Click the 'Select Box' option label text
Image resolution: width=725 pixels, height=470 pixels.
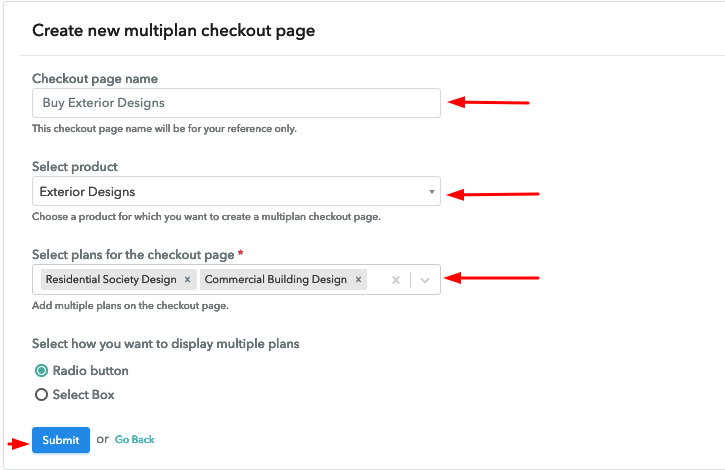coord(84,395)
